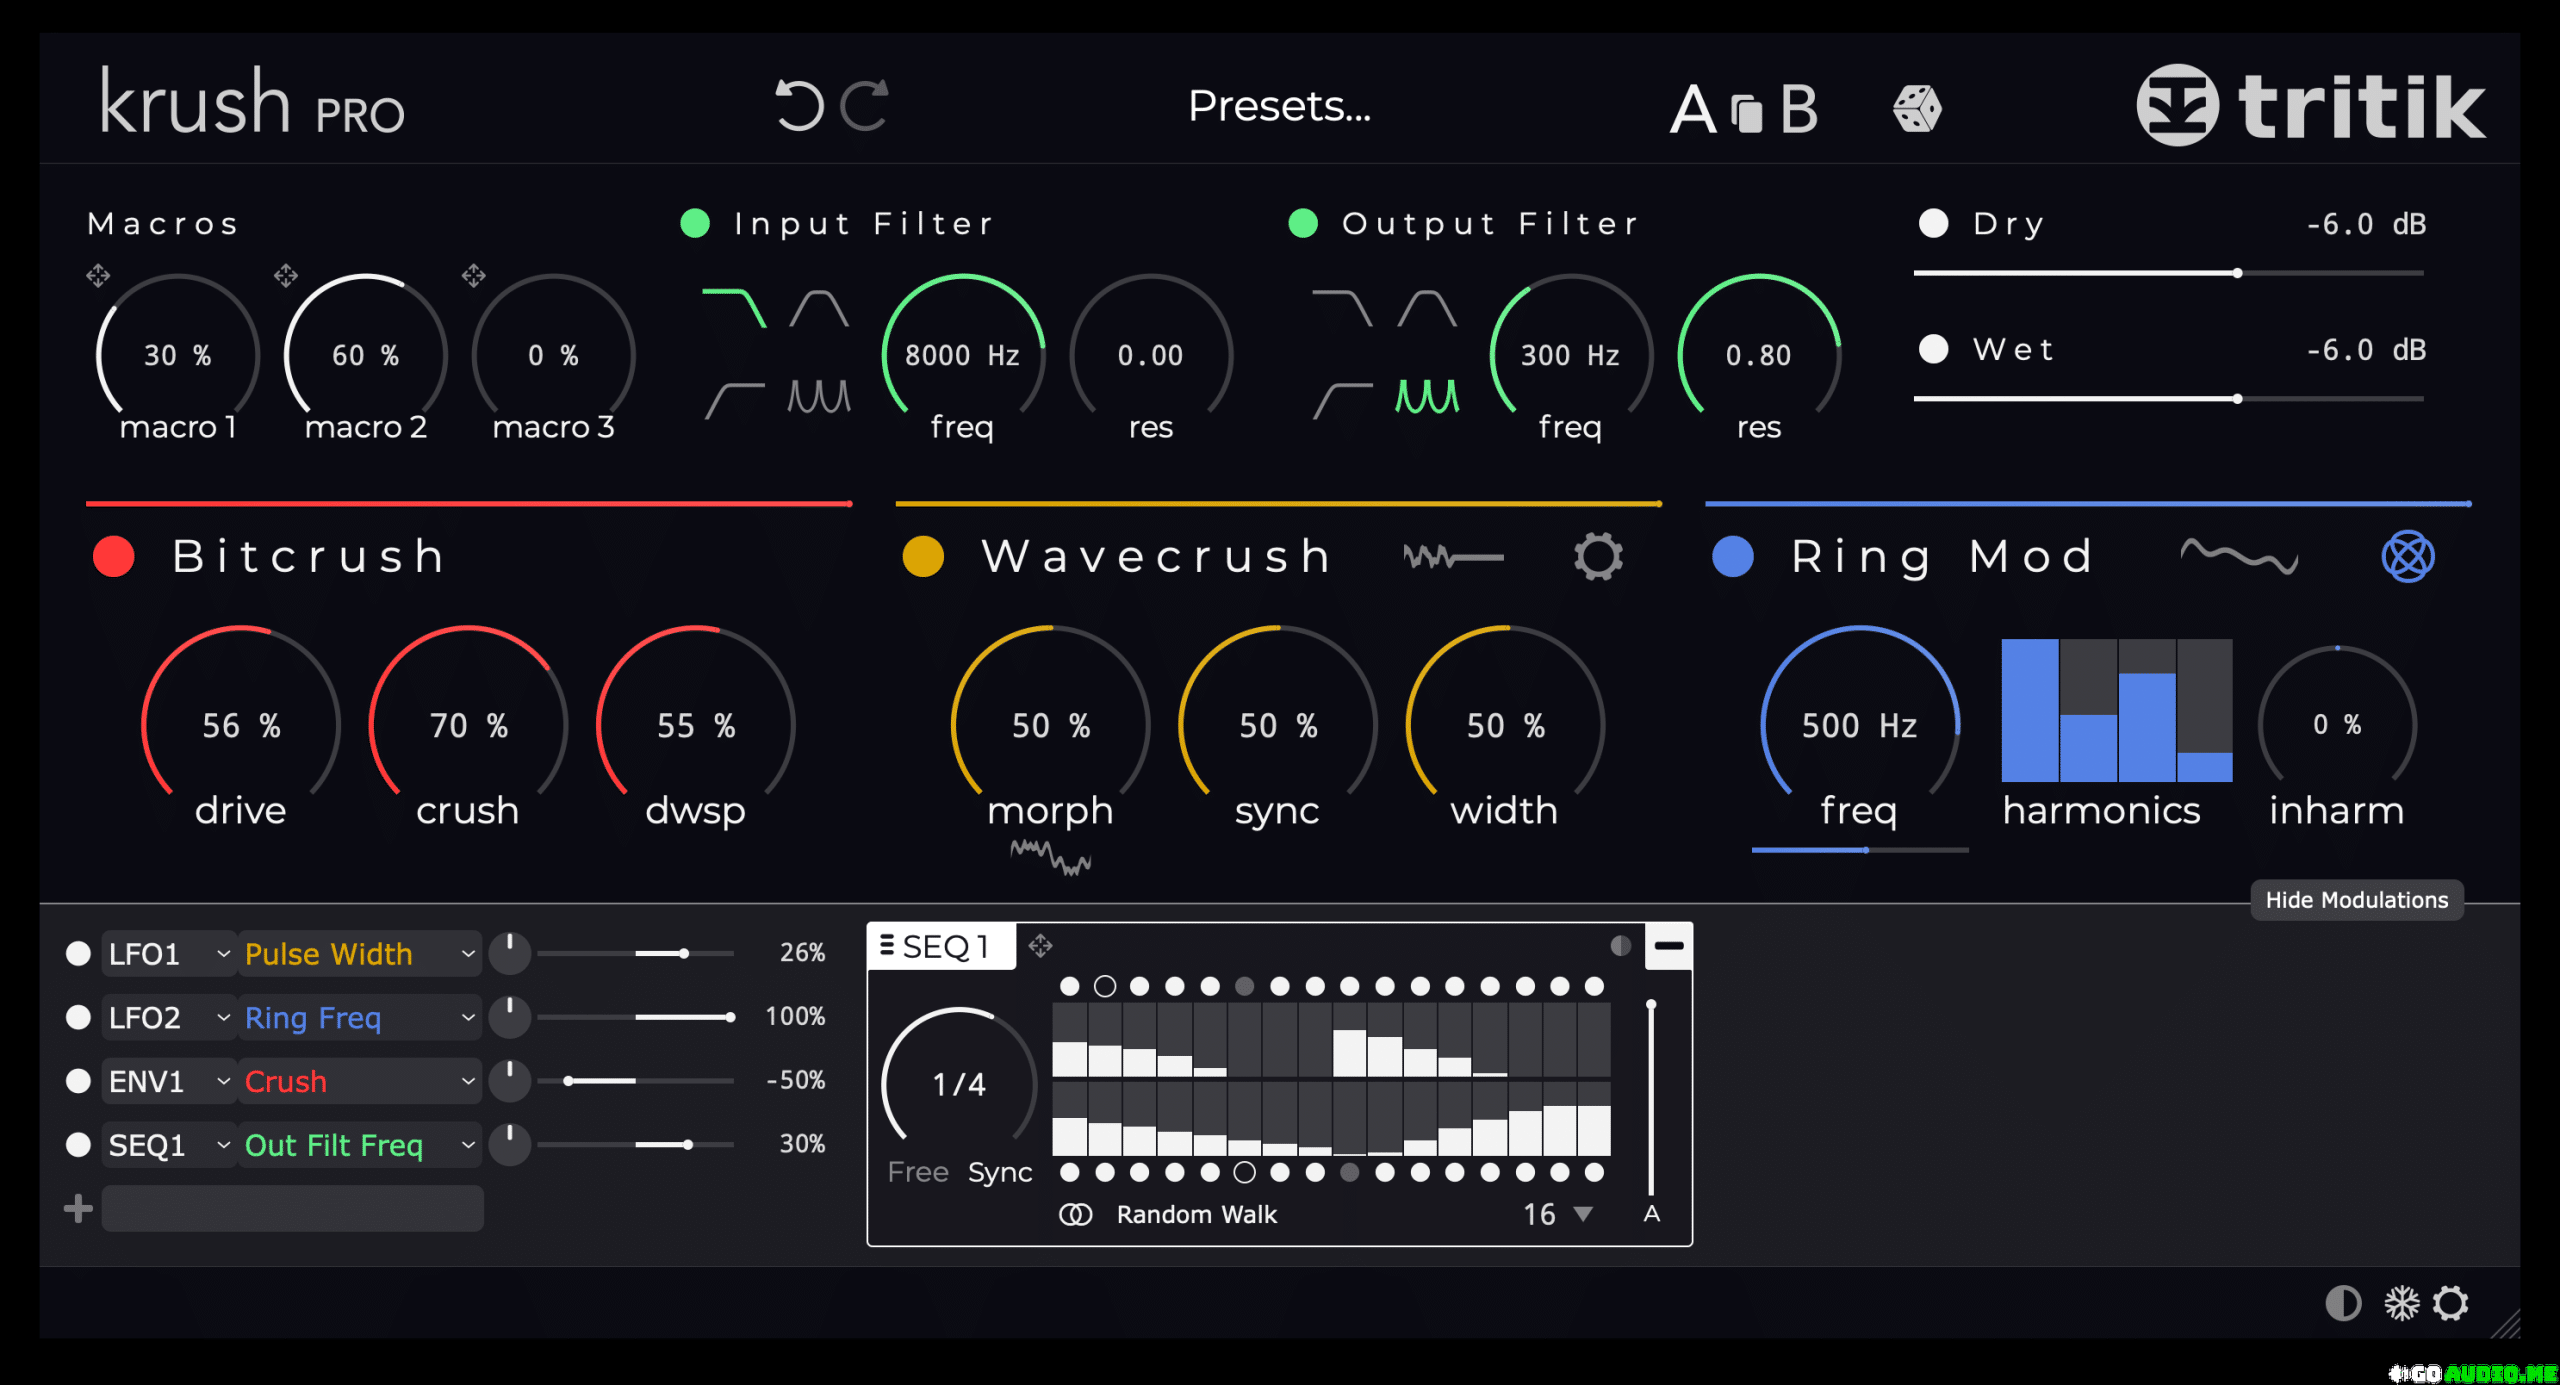Click the Hide Modulations button
Image resolution: width=2560 pixels, height=1385 pixels.
tap(2357, 900)
